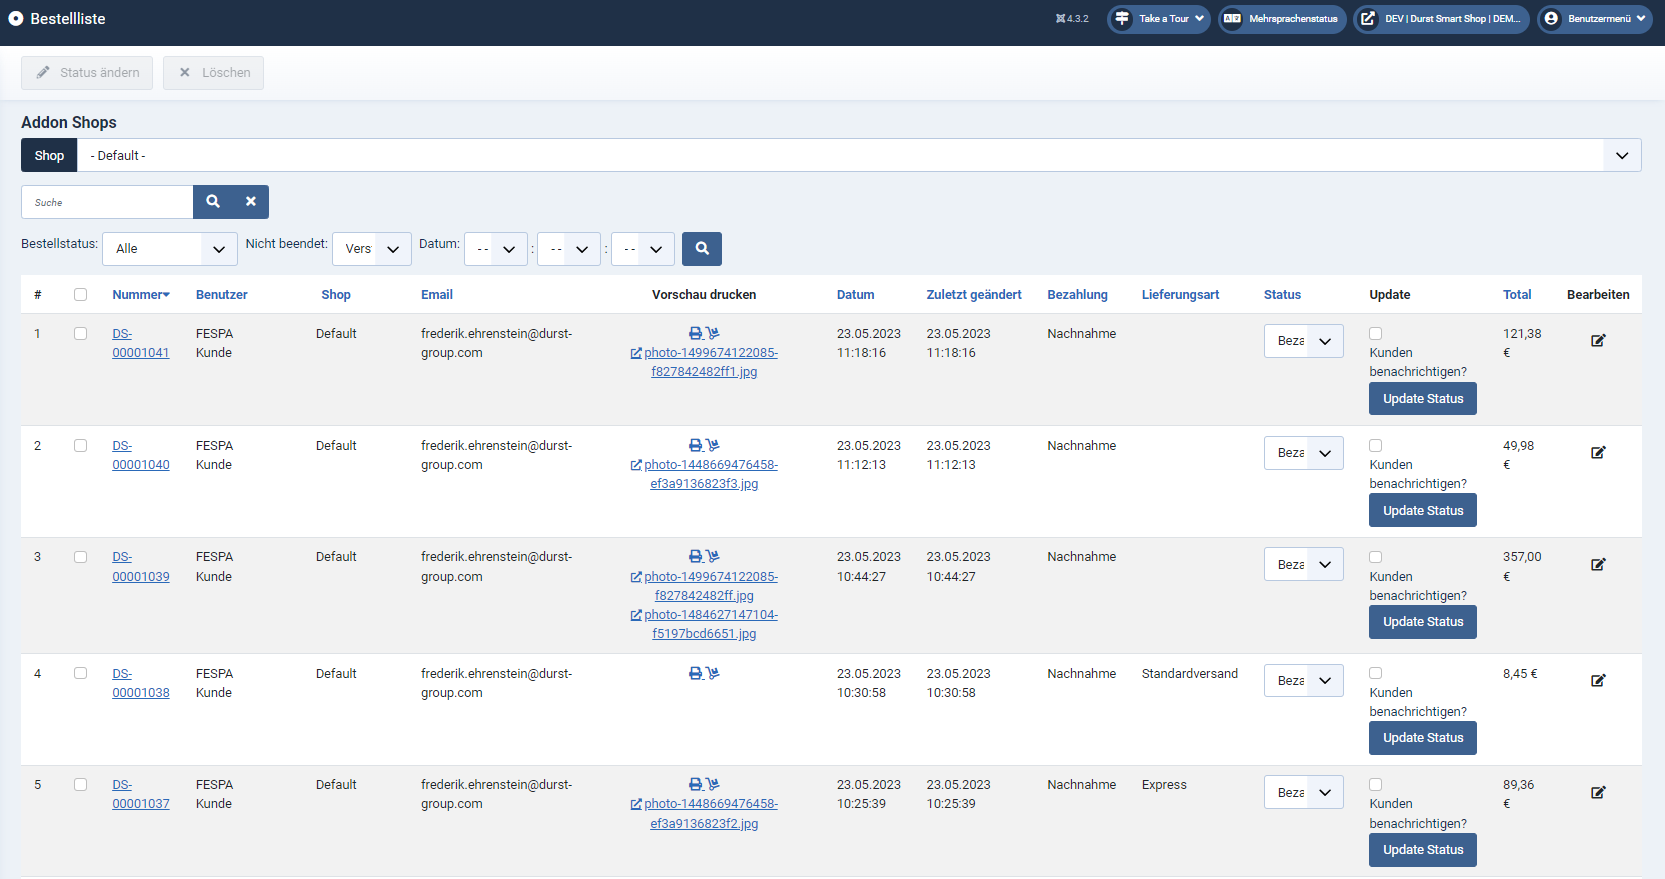This screenshot has width=1665, height=879.
Task: Sort table by Bezahlung column
Action: [x=1077, y=295]
